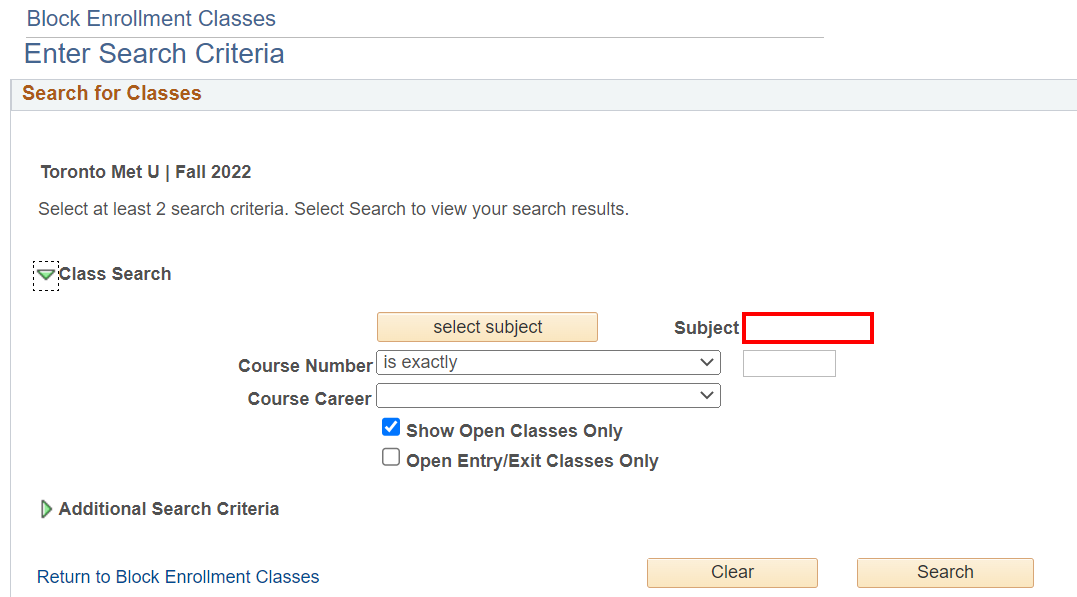This screenshot has width=1077, height=597.
Task: Collapse the Class Search green arrow
Action: [x=46, y=274]
